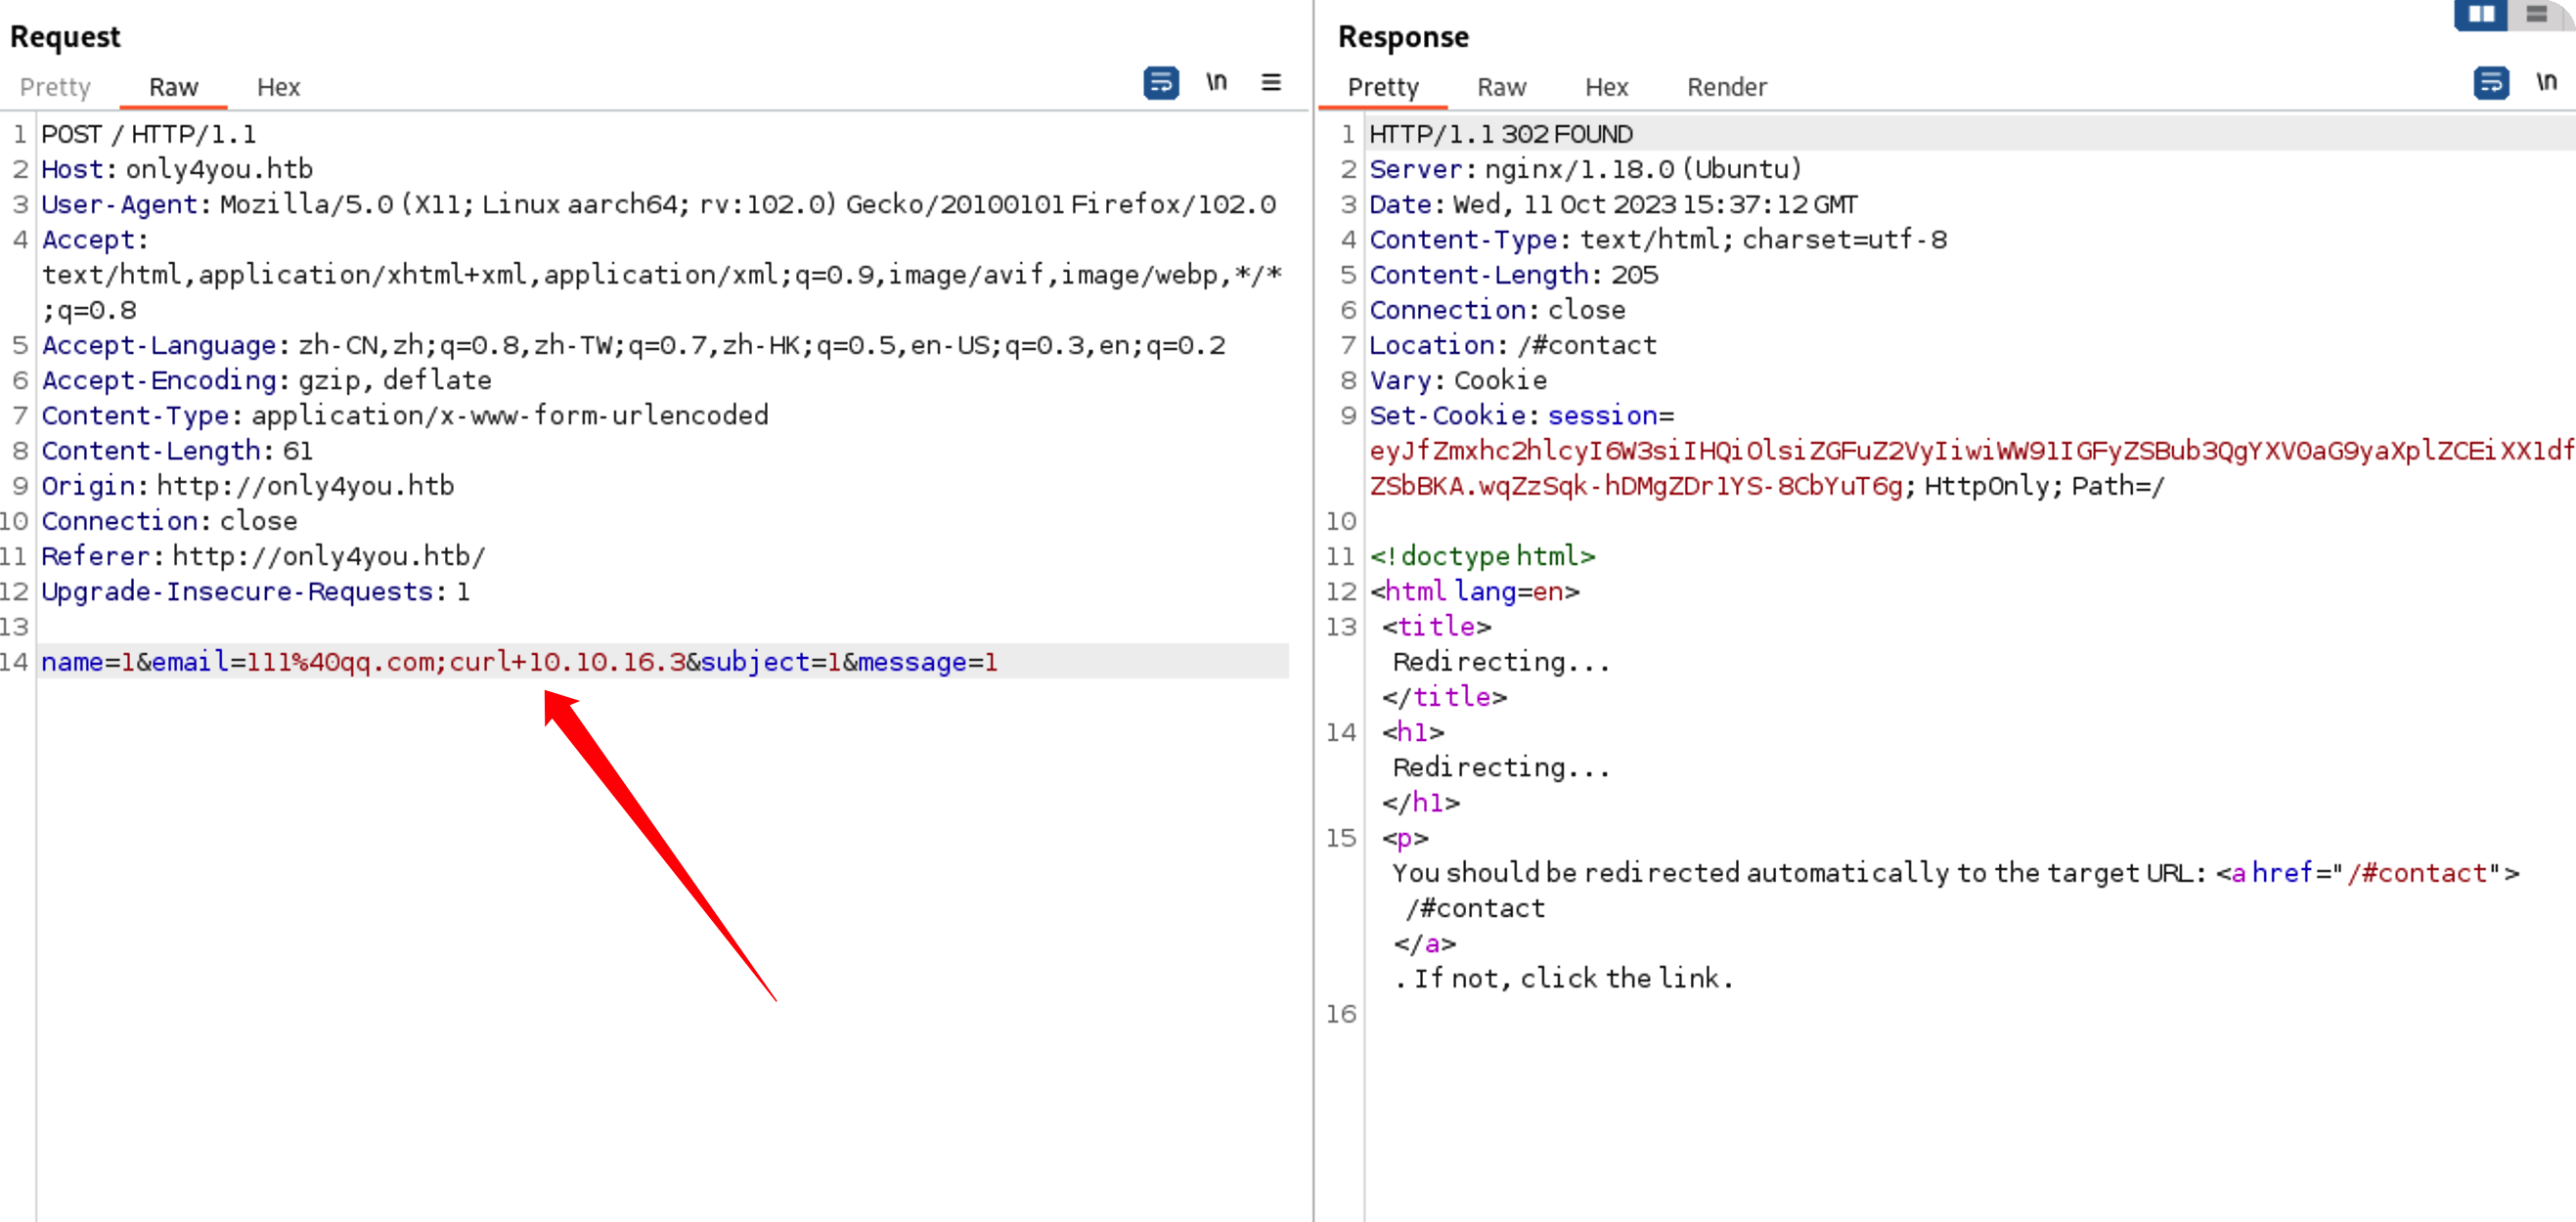Click the Location header in response

tap(1512, 345)
